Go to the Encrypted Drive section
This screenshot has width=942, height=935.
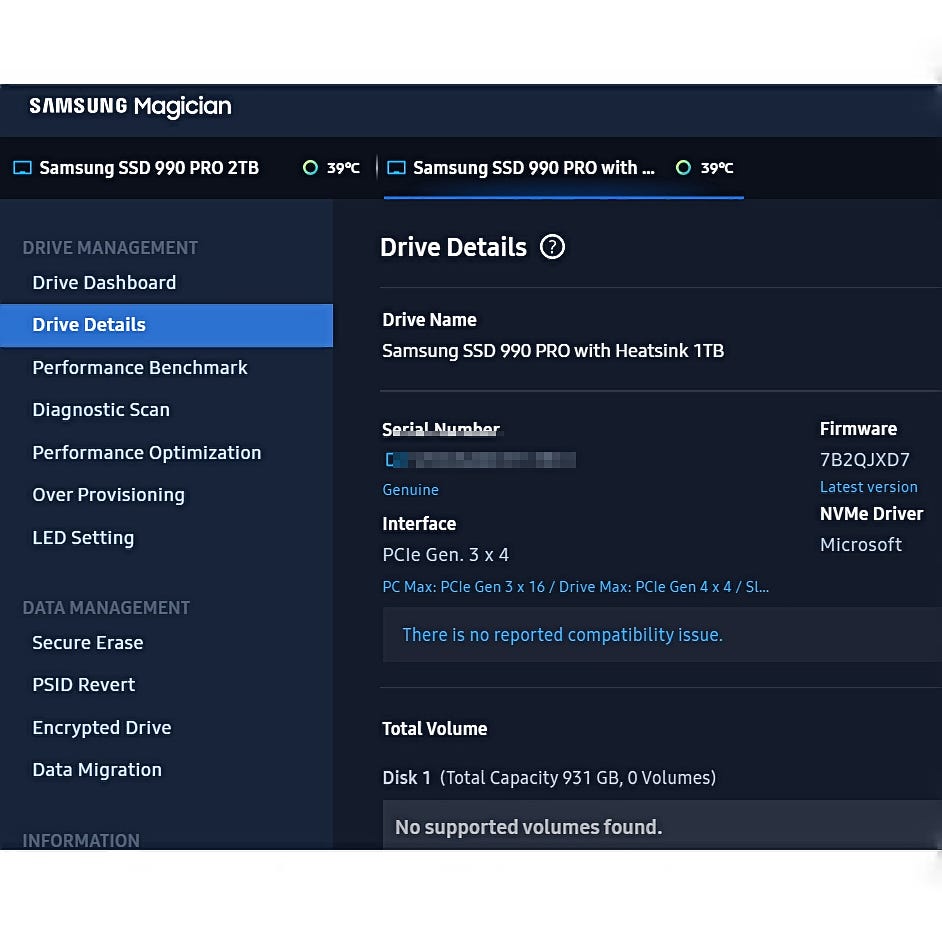pos(102,728)
